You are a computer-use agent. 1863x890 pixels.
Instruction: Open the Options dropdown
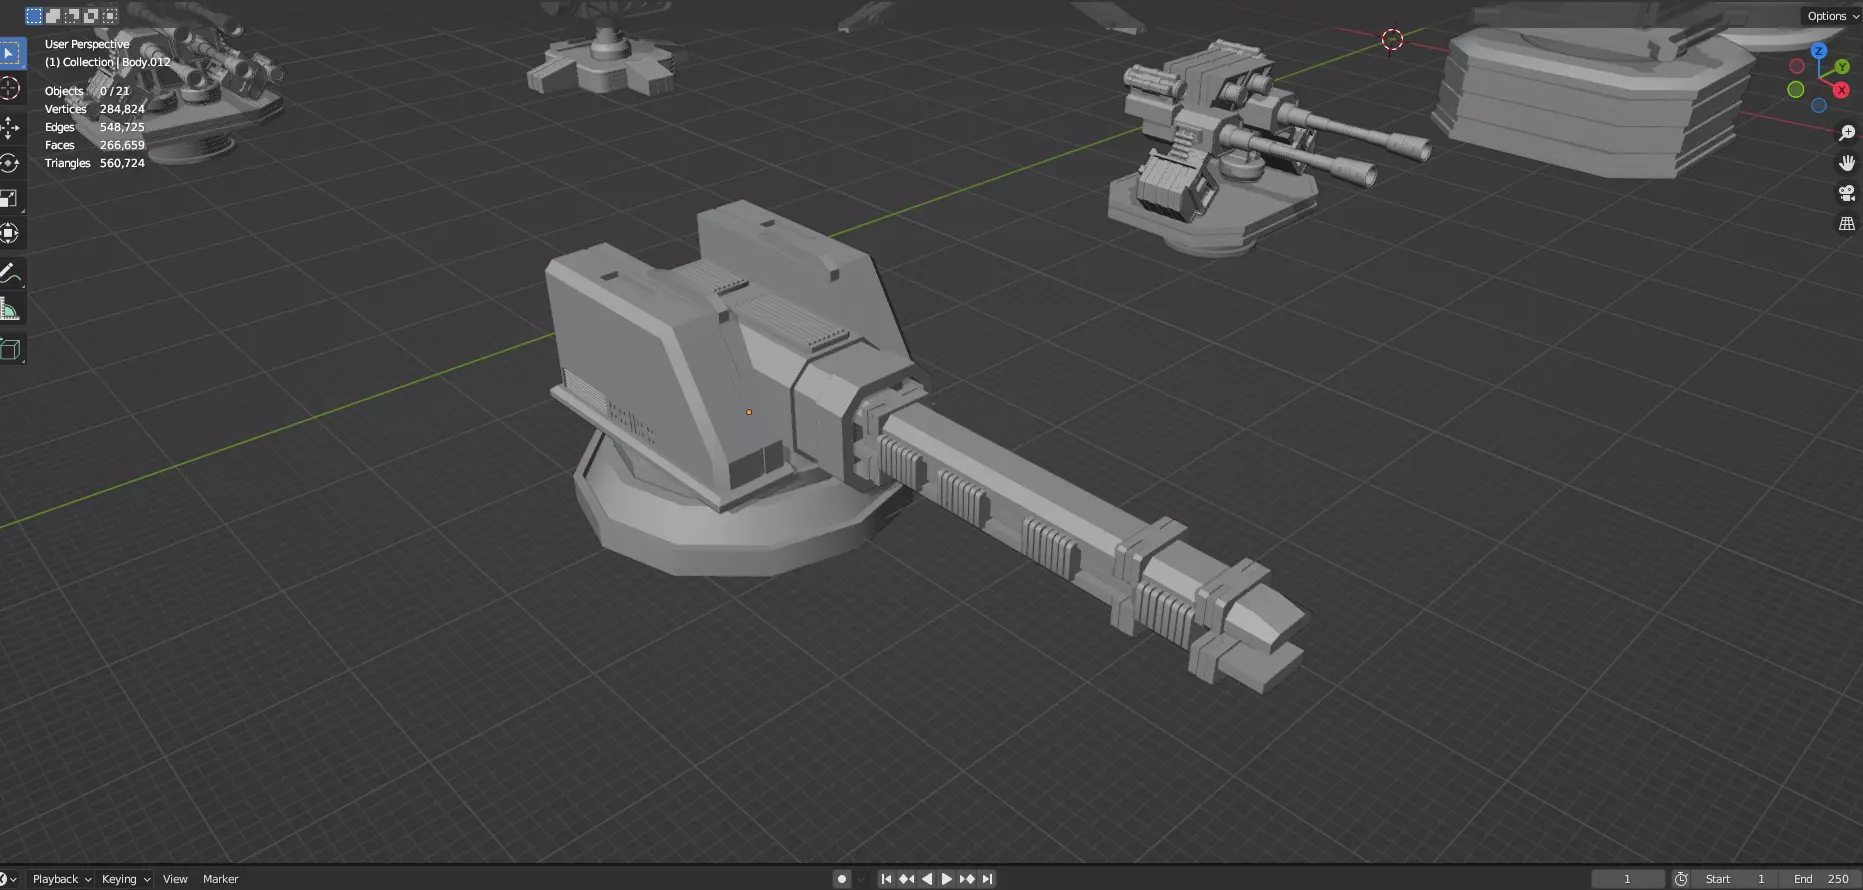pos(1832,16)
